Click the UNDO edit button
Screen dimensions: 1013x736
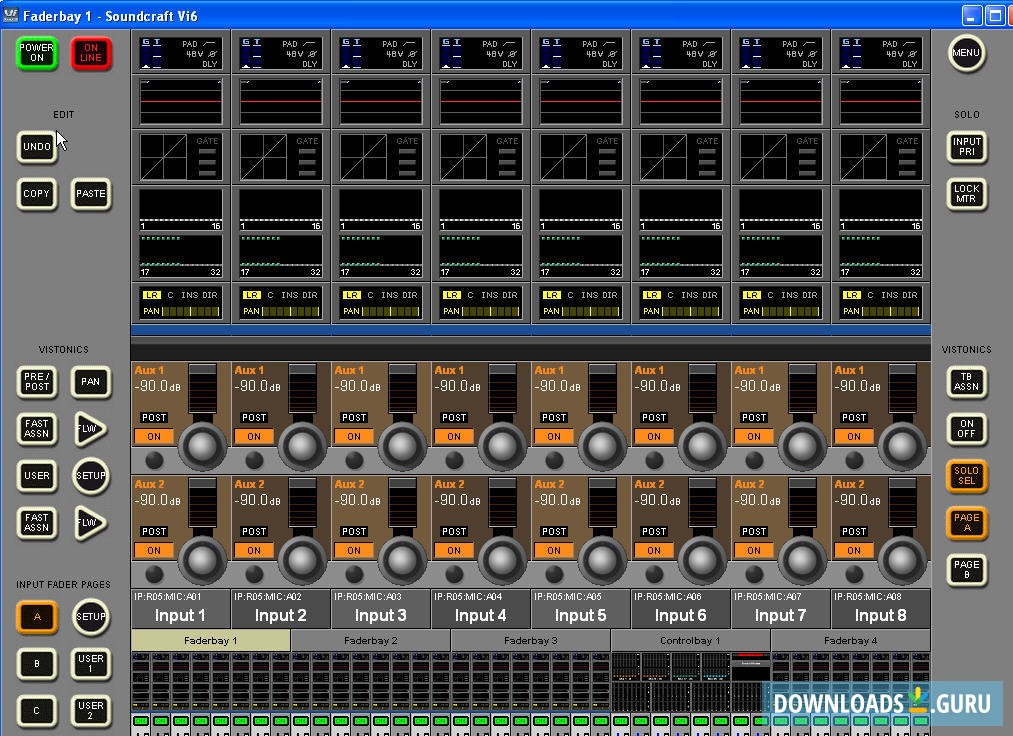click(x=37, y=147)
